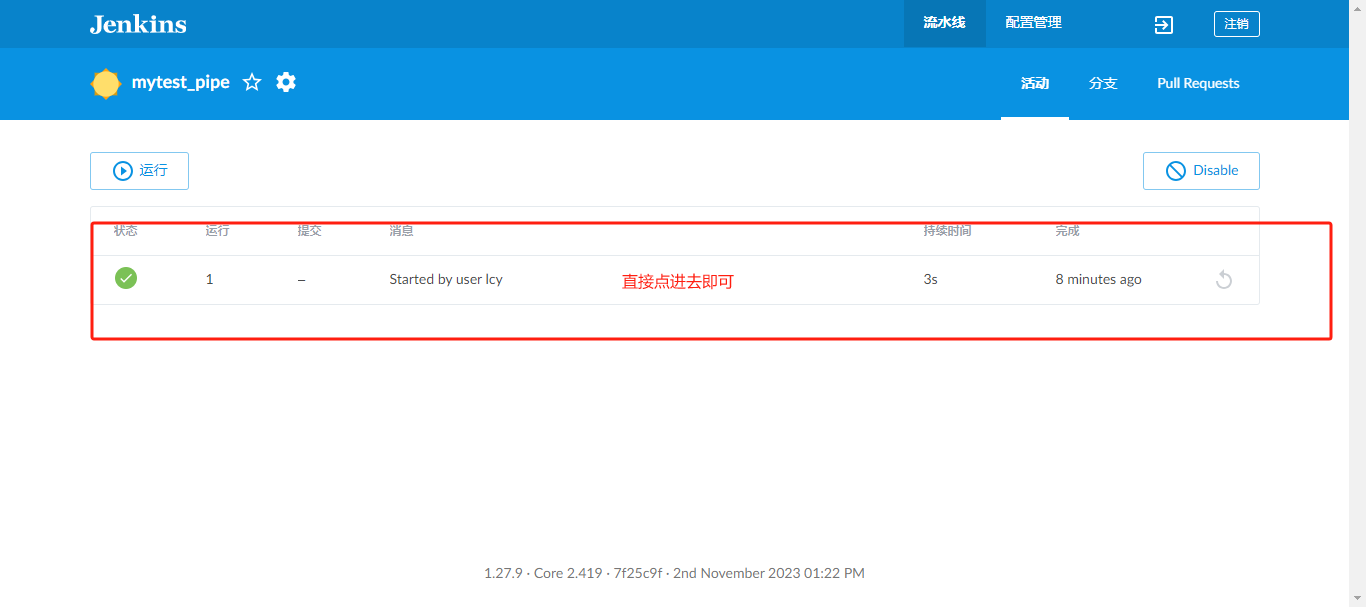Screen dimensions: 1366x607
Task: Click 注销 to log out
Action: (1236, 23)
